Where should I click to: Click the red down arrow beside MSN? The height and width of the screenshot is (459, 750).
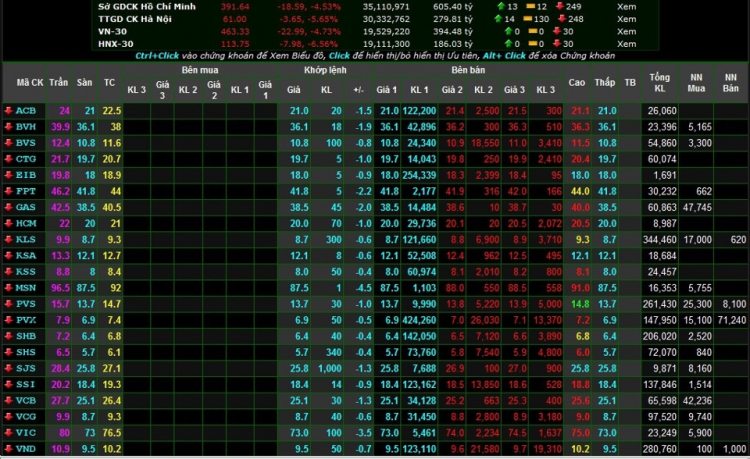pos(9,288)
